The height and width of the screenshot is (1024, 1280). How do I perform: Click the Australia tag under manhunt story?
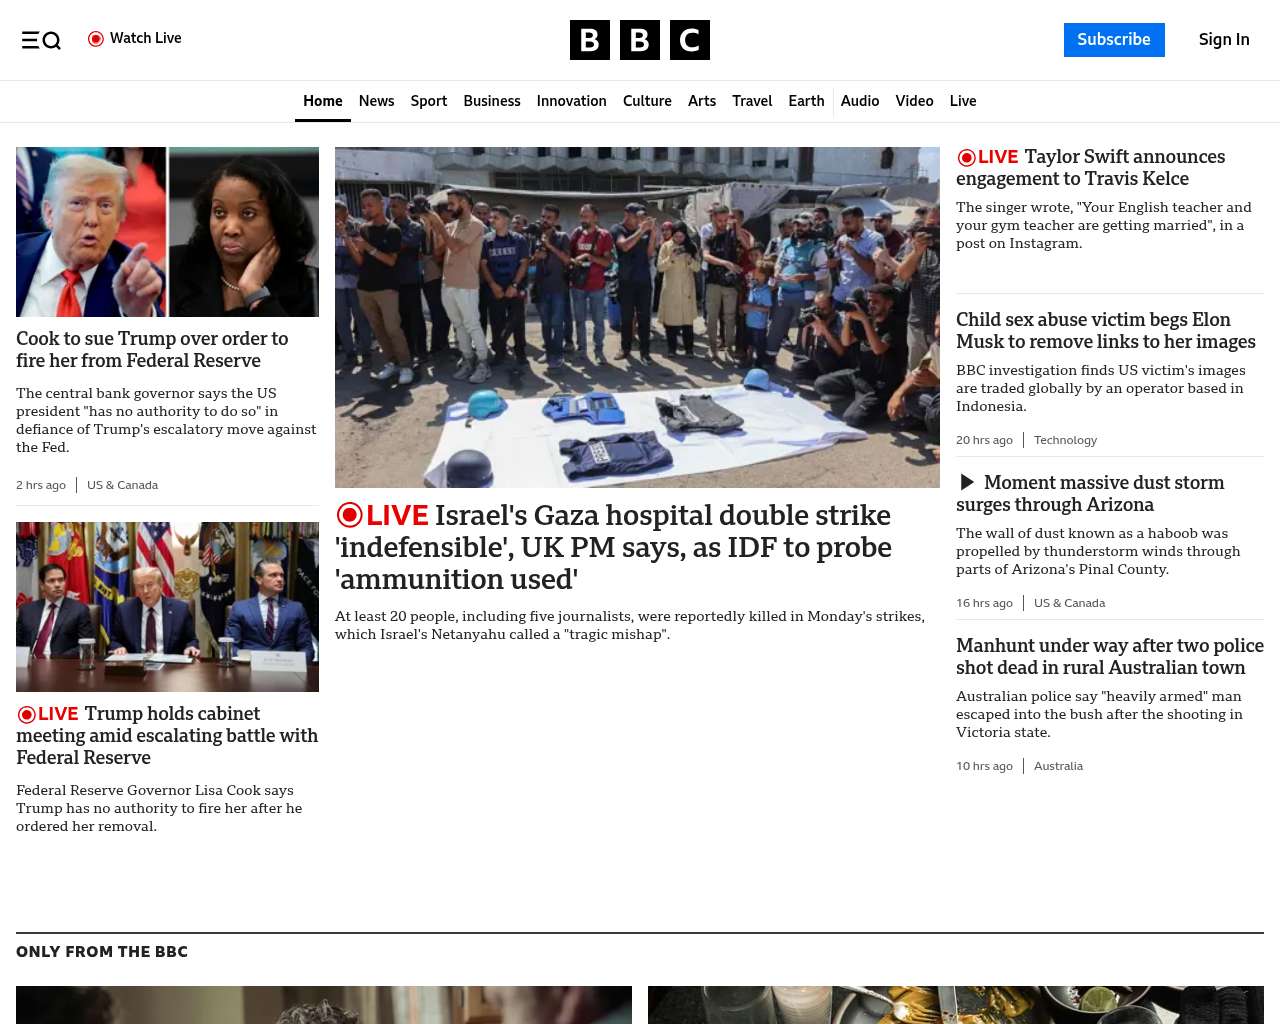pyautogui.click(x=1058, y=766)
